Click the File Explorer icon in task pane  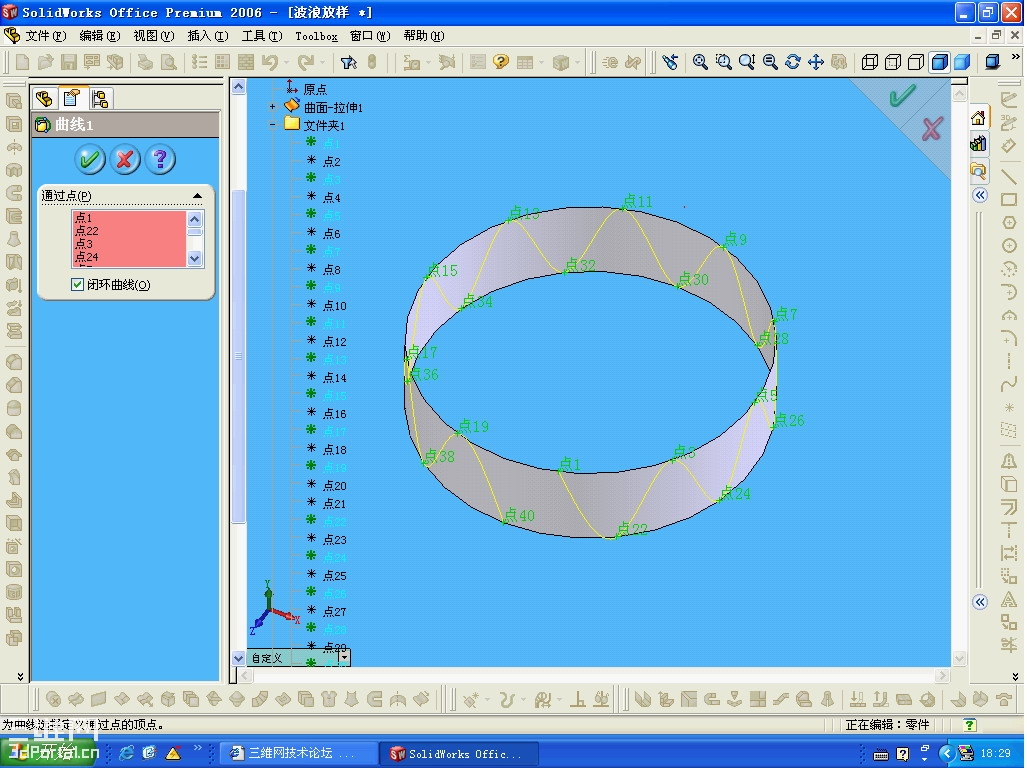[978, 171]
